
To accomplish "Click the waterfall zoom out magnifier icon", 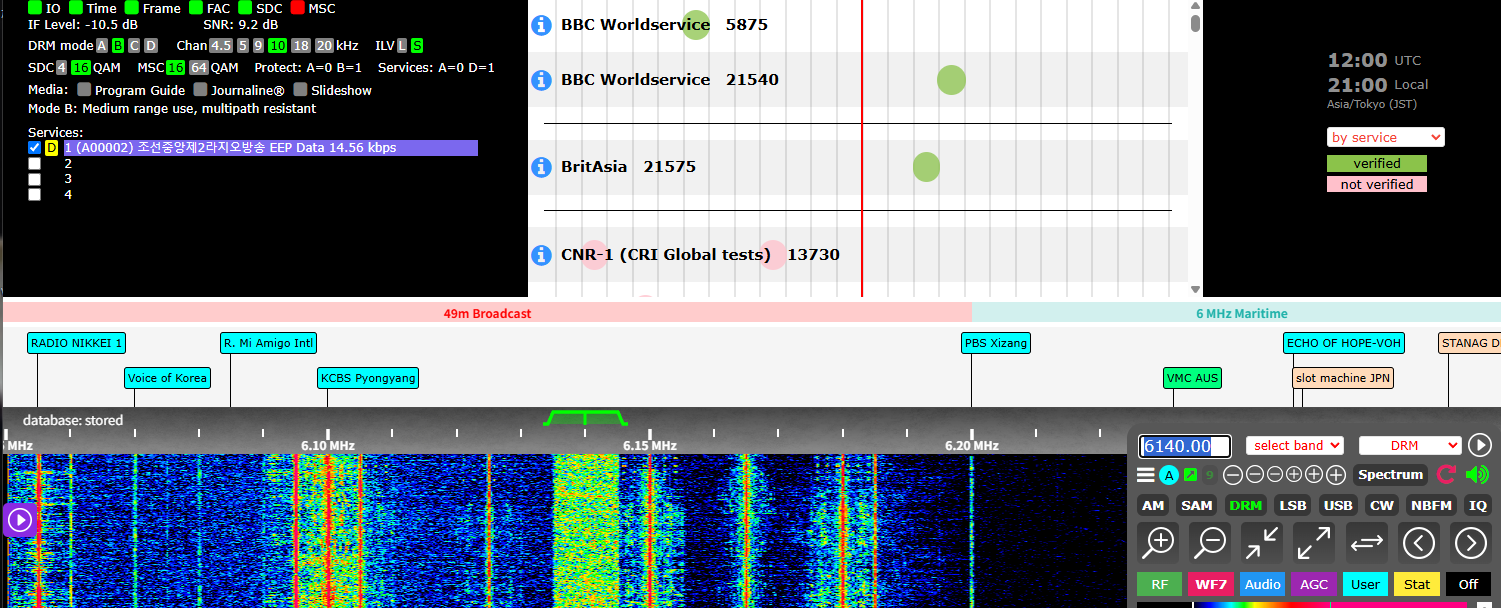I will tap(1210, 542).
